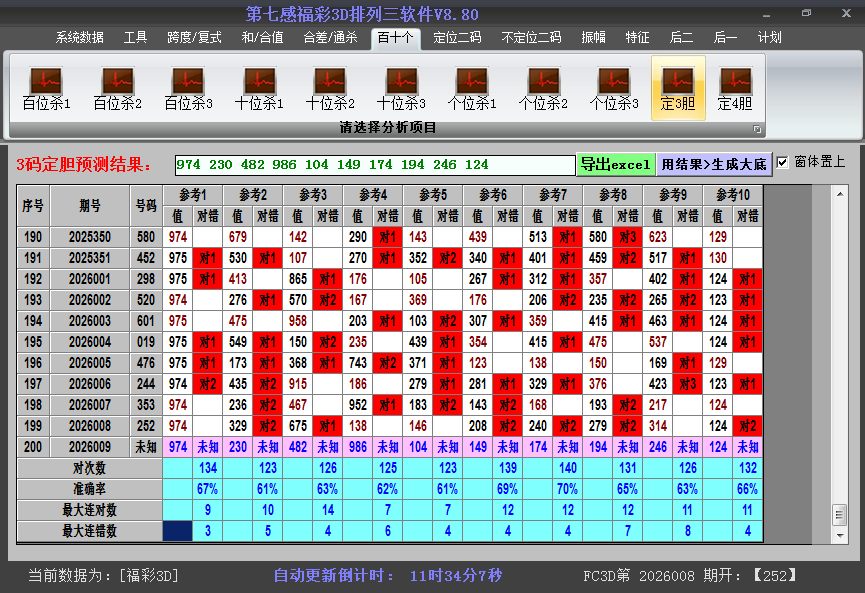
Task: Click the table's vertical scrollbar down arrow
Action: point(840,534)
